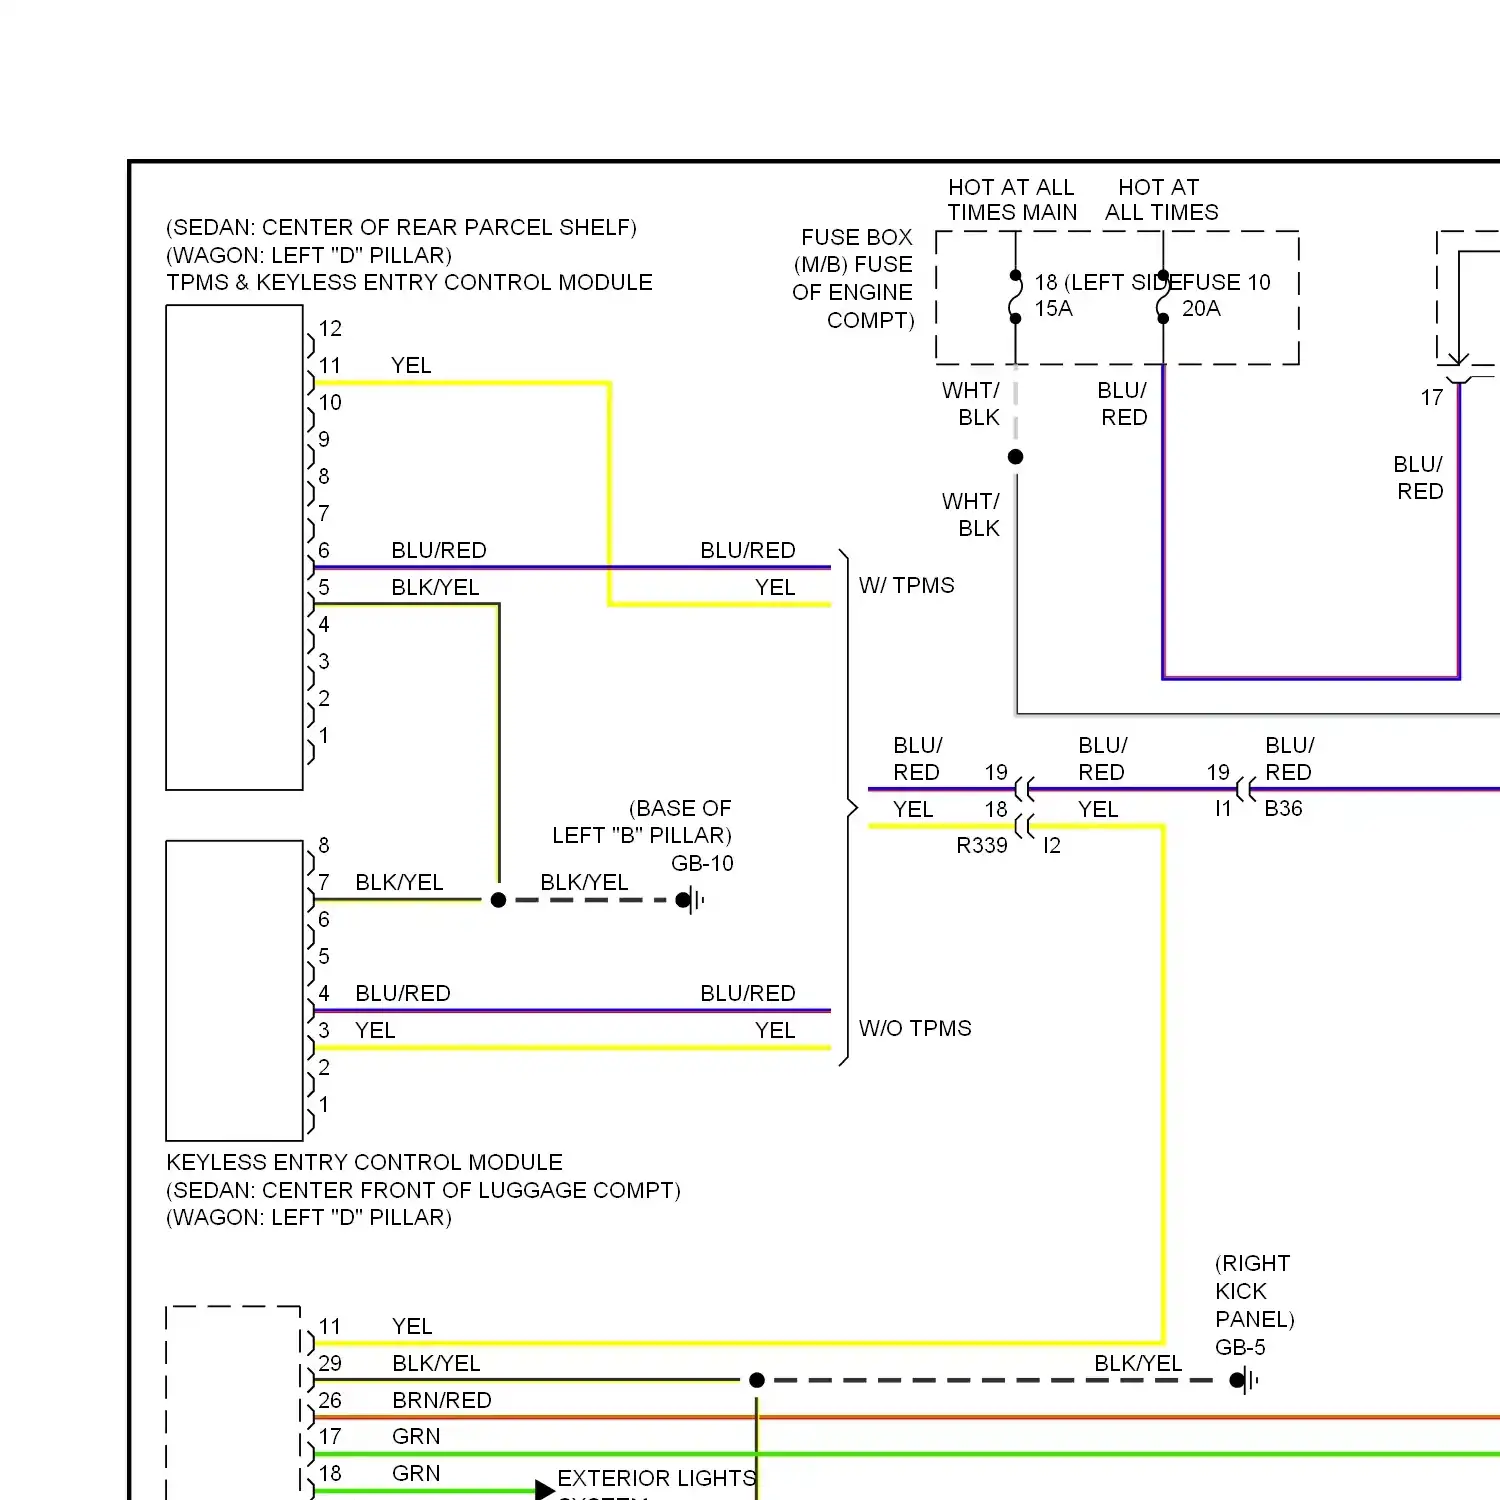The width and height of the screenshot is (1500, 1500).
Task: Click the 'I2' connector label
Action: pyautogui.click(x=1051, y=846)
